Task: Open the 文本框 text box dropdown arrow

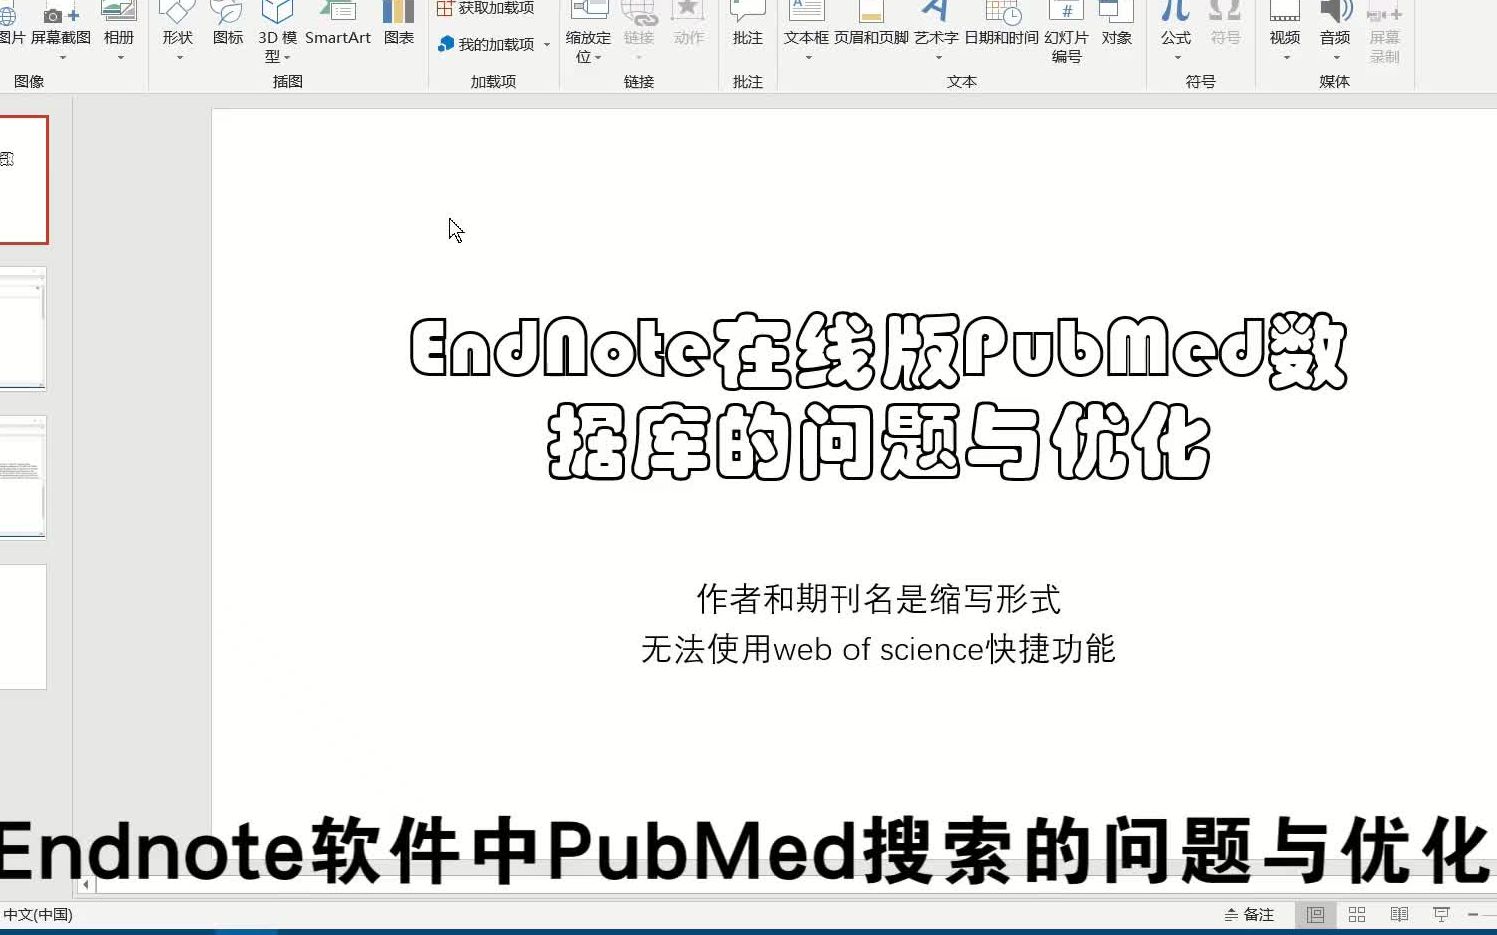Action: pos(808,57)
